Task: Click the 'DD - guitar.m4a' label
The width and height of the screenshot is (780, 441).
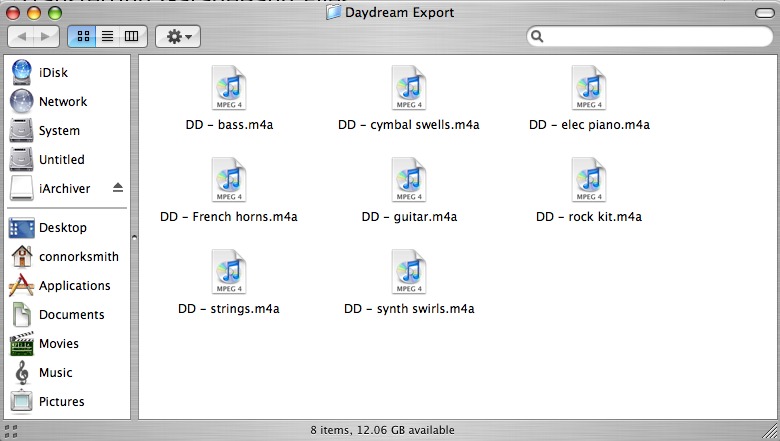Action: [409, 217]
